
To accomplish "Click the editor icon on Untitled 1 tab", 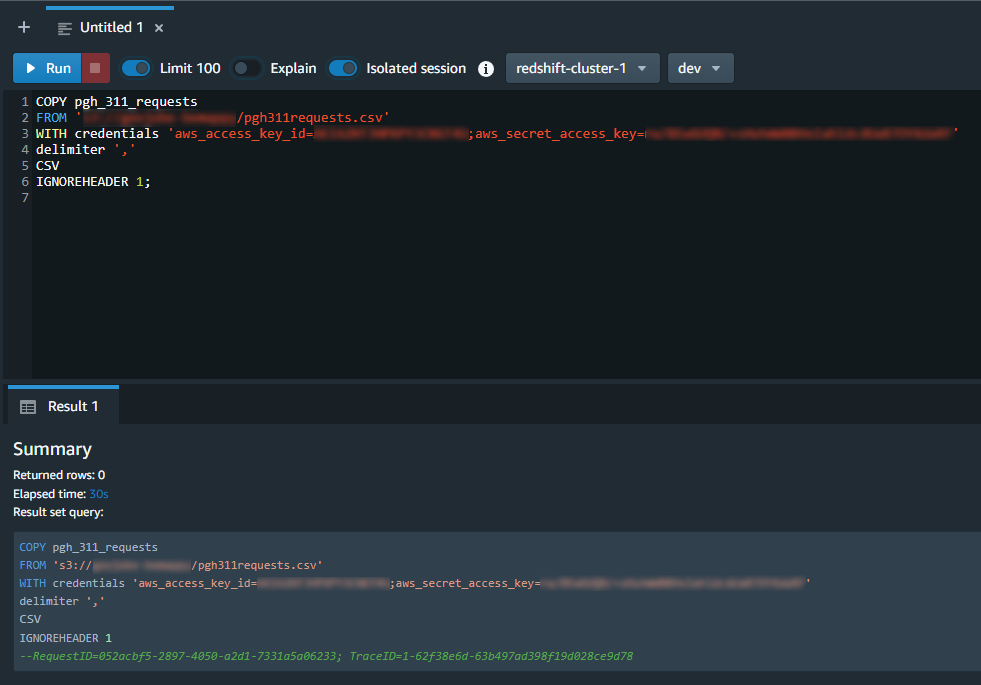I will point(65,28).
